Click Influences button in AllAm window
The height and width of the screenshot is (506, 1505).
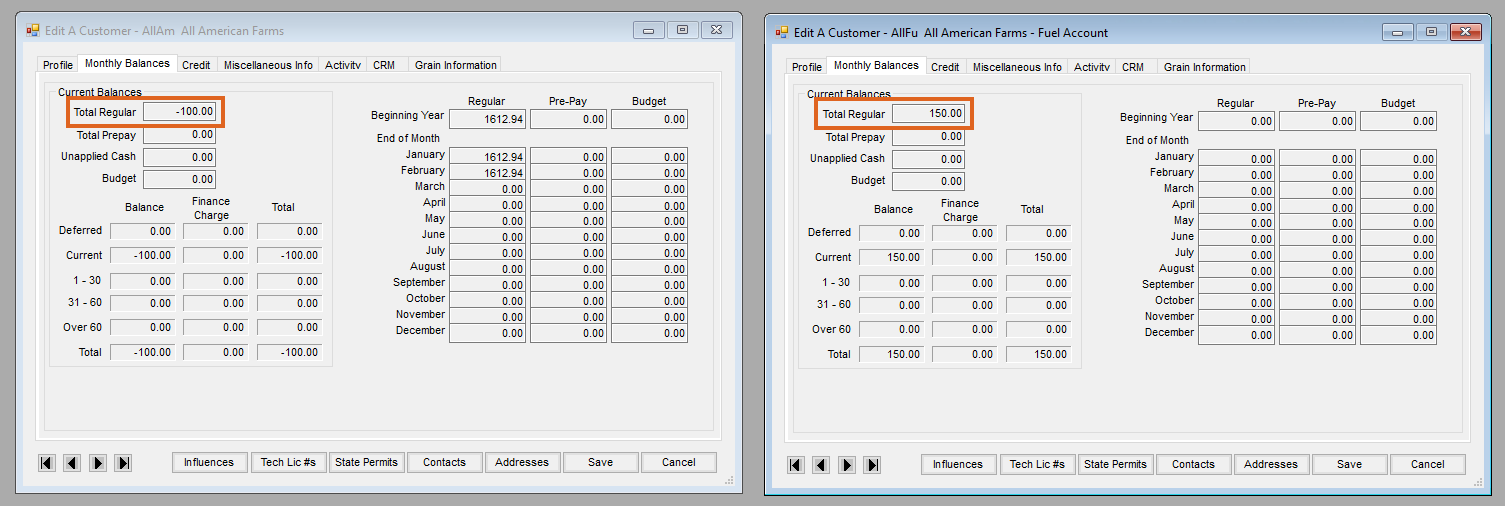click(209, 462)
